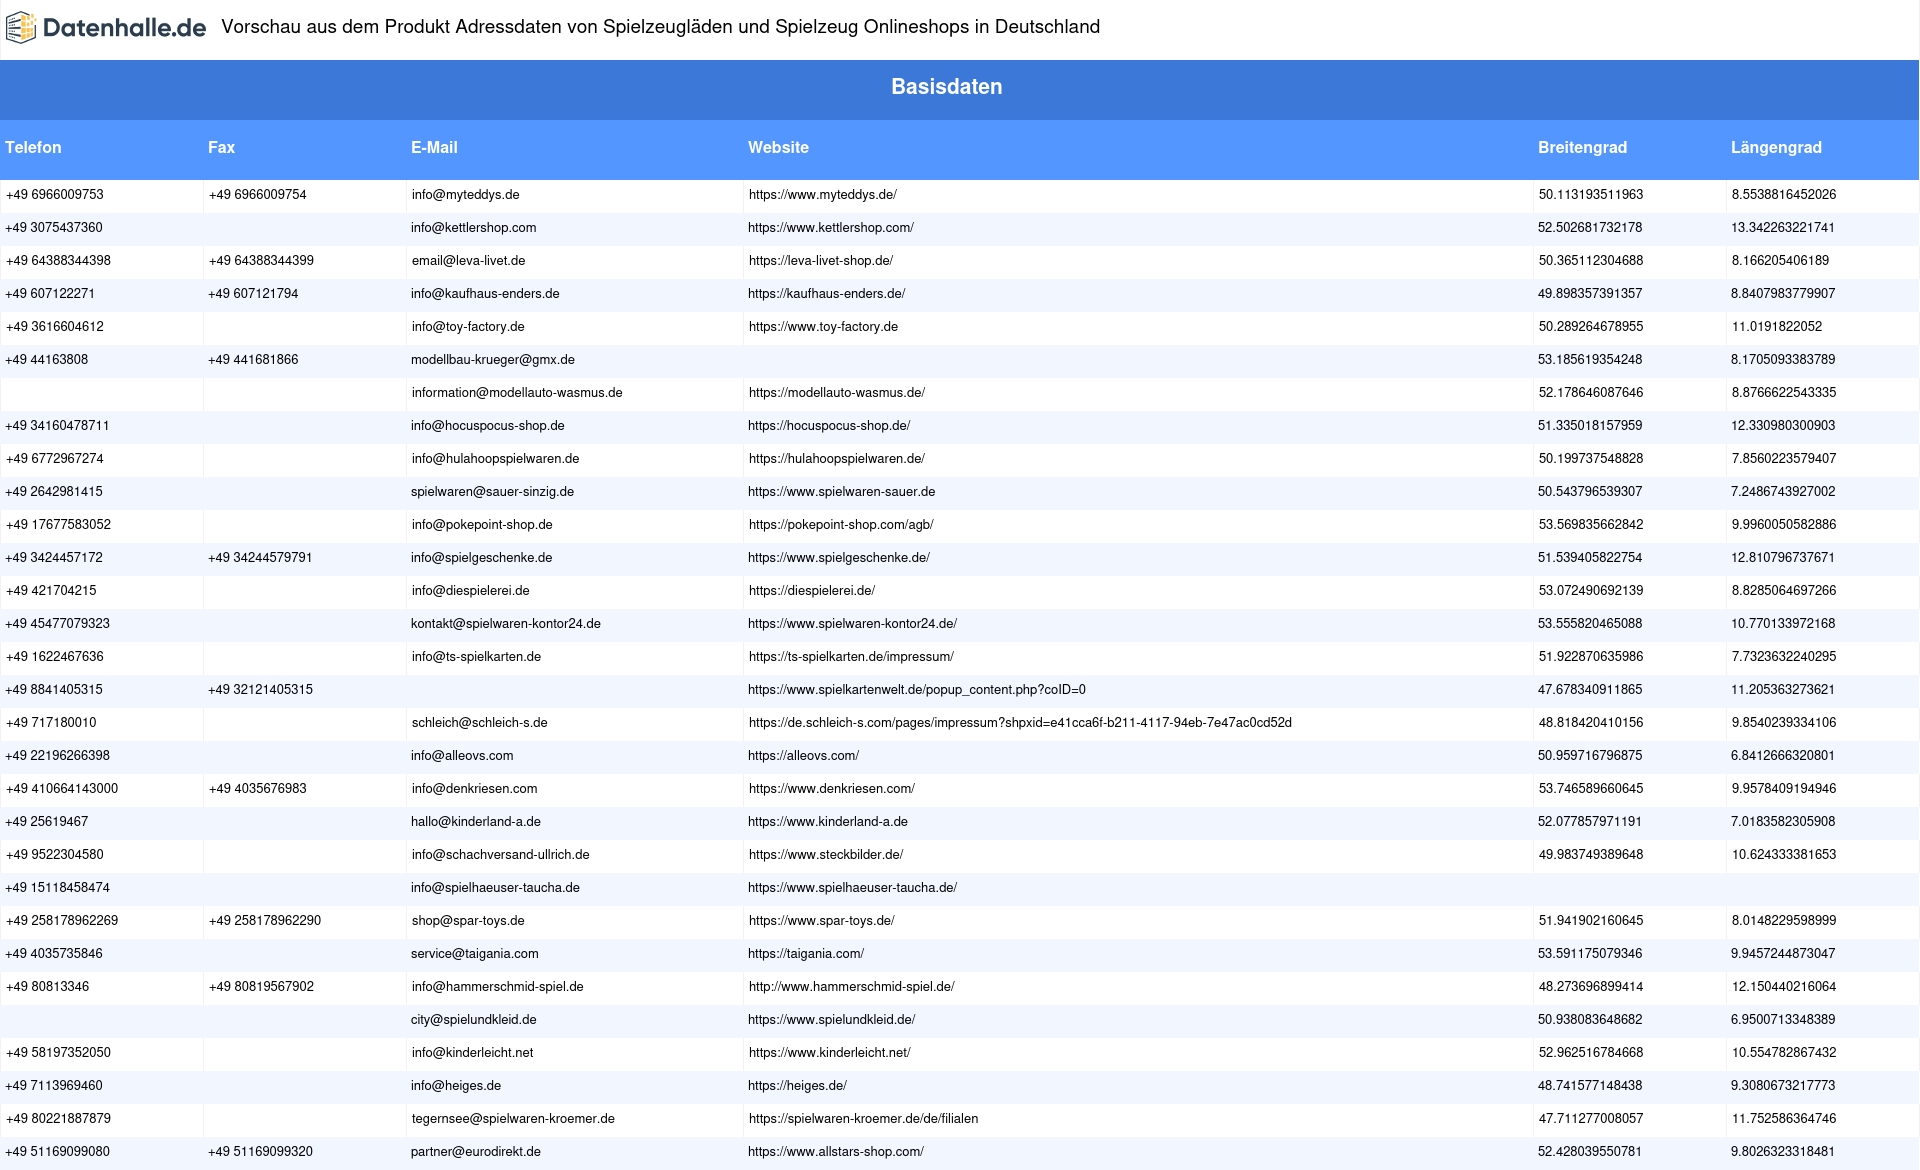Viewport: 1920px width, 1170px height.
Task: Select the Basisdaten section header
Action: pos(947,87)
